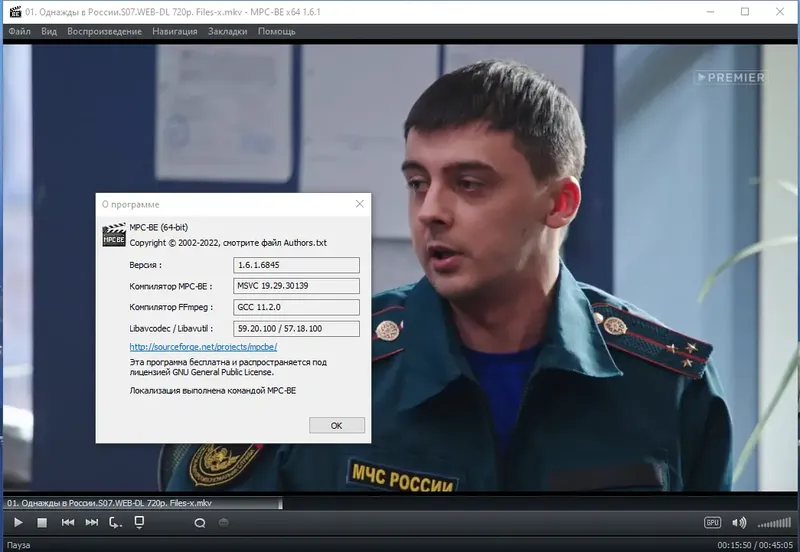The height and width of the screenshot is (552, 800).
Task: Click the Пауза status text
Action: pos(18,545)
